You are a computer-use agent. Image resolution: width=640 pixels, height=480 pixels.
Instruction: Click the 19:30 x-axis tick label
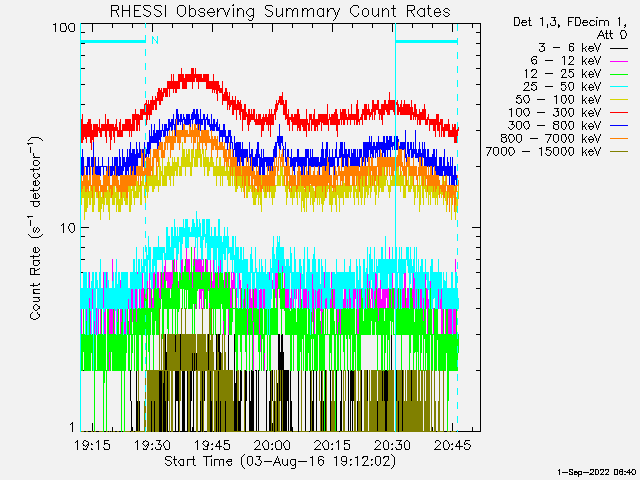pos(152,445)
